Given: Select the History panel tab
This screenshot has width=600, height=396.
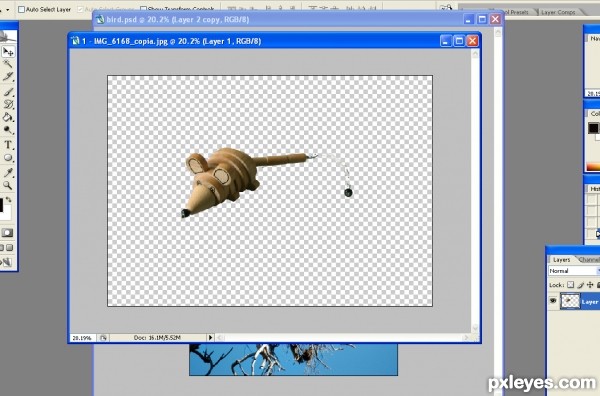Looking at the screenshot, I should click(595, 189).
